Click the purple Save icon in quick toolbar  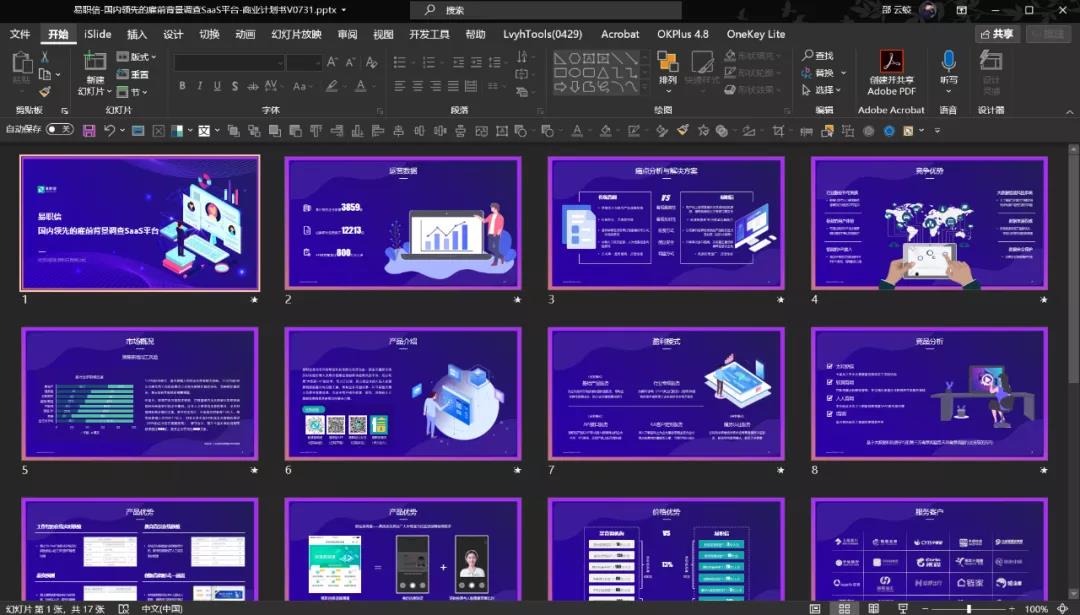tap(89, 130)
